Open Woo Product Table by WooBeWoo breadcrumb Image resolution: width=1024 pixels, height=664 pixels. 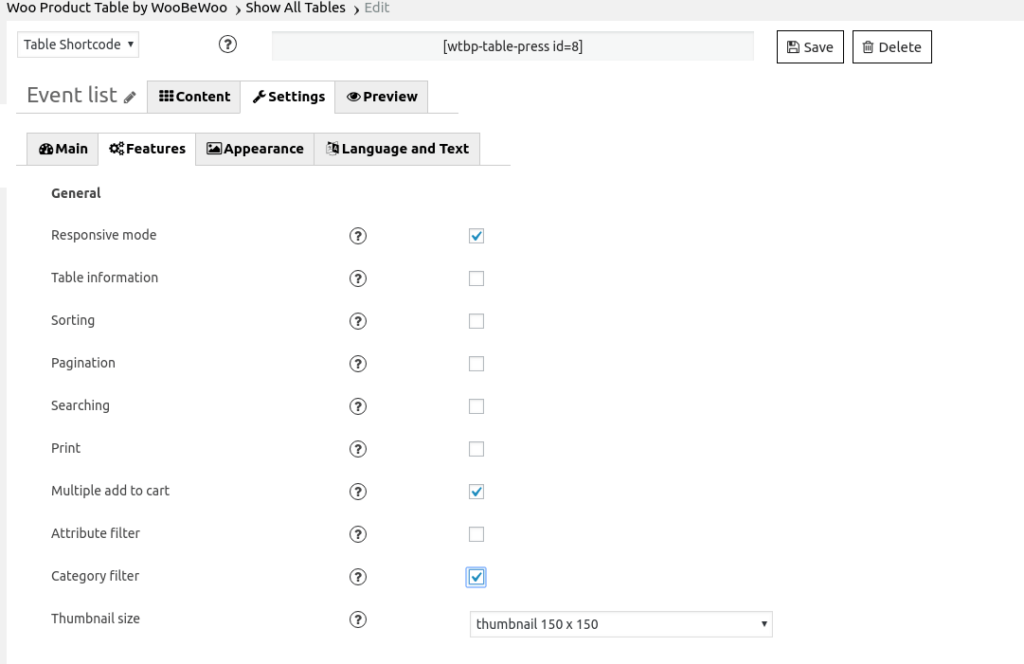pos(117,8)
